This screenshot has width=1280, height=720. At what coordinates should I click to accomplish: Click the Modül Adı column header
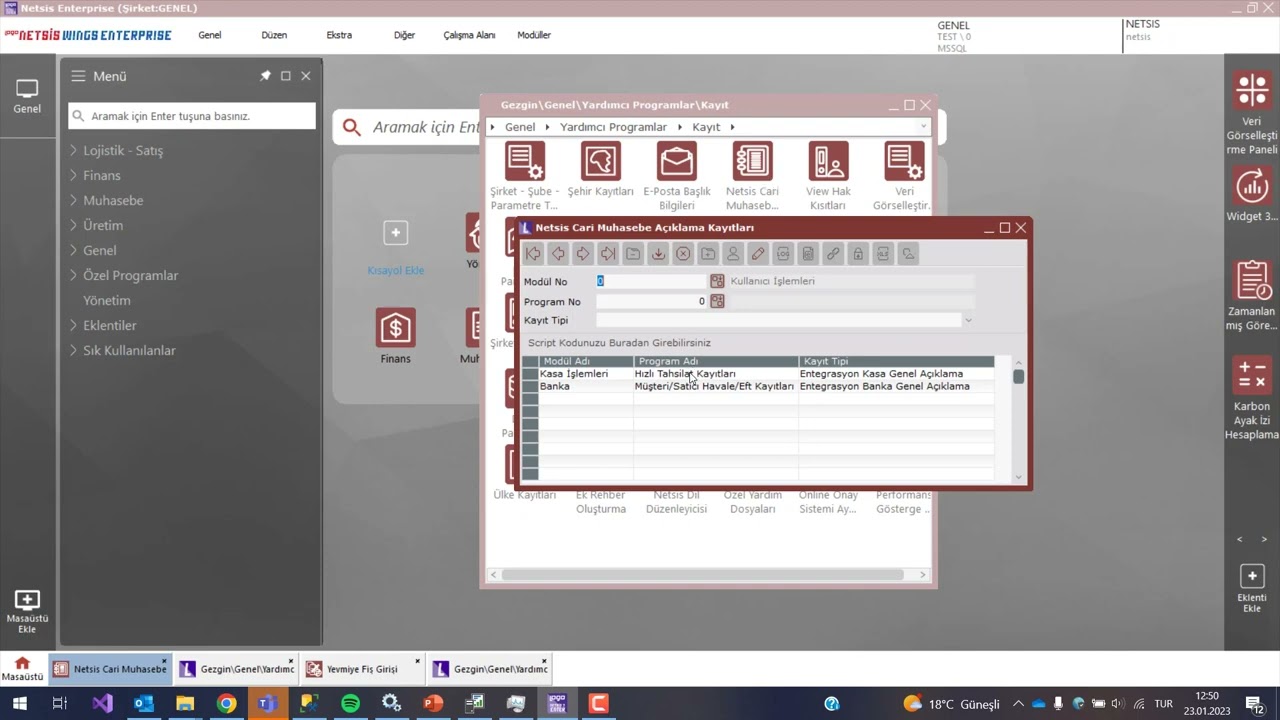coord(586,361)
